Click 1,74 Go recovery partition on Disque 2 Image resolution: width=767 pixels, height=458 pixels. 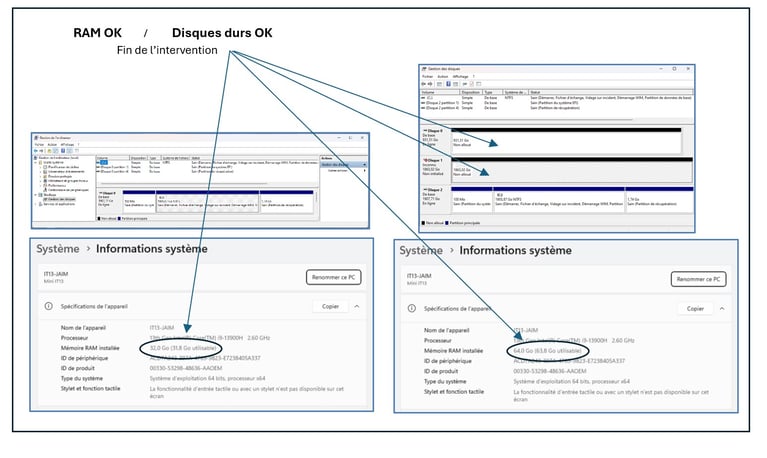point(659,200)
